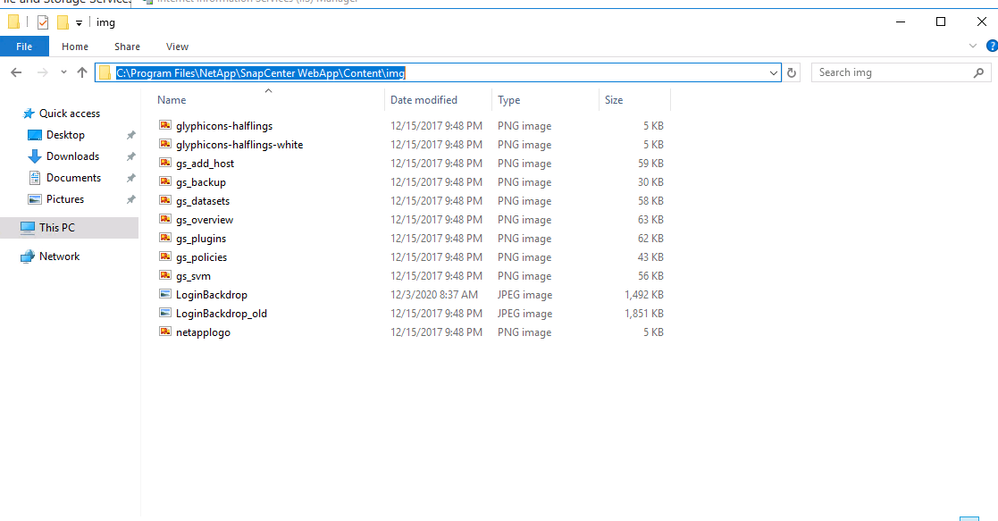Select the gs_svm PNG icon

(x=165, y=275)
